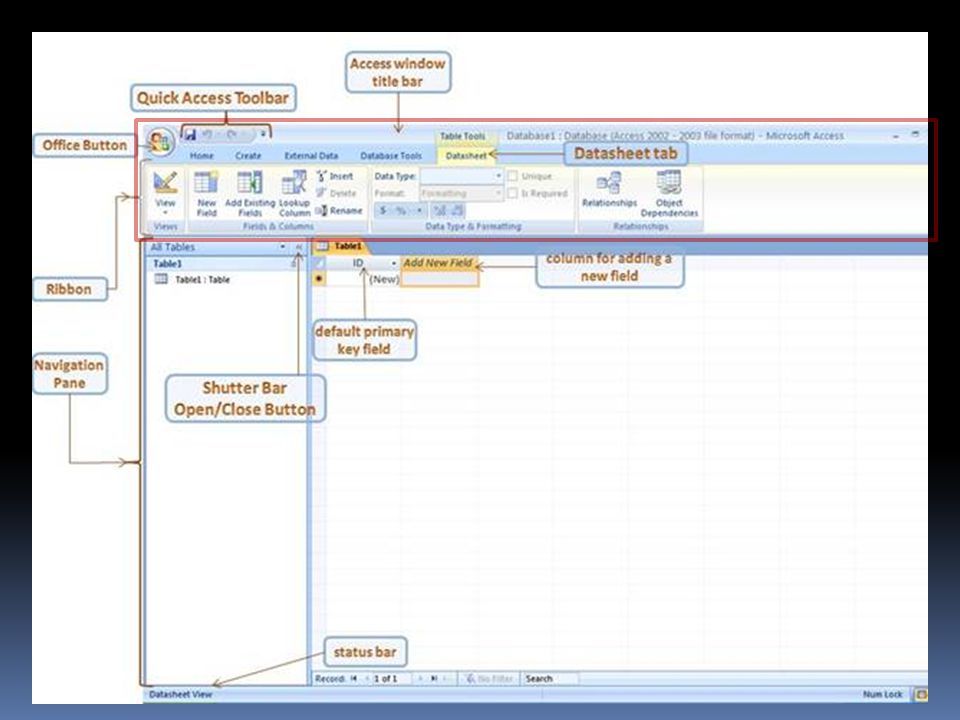Viewport: 960px width, 720px height.
Task: Go to the last record navigation button
Action: pos(434,678)
